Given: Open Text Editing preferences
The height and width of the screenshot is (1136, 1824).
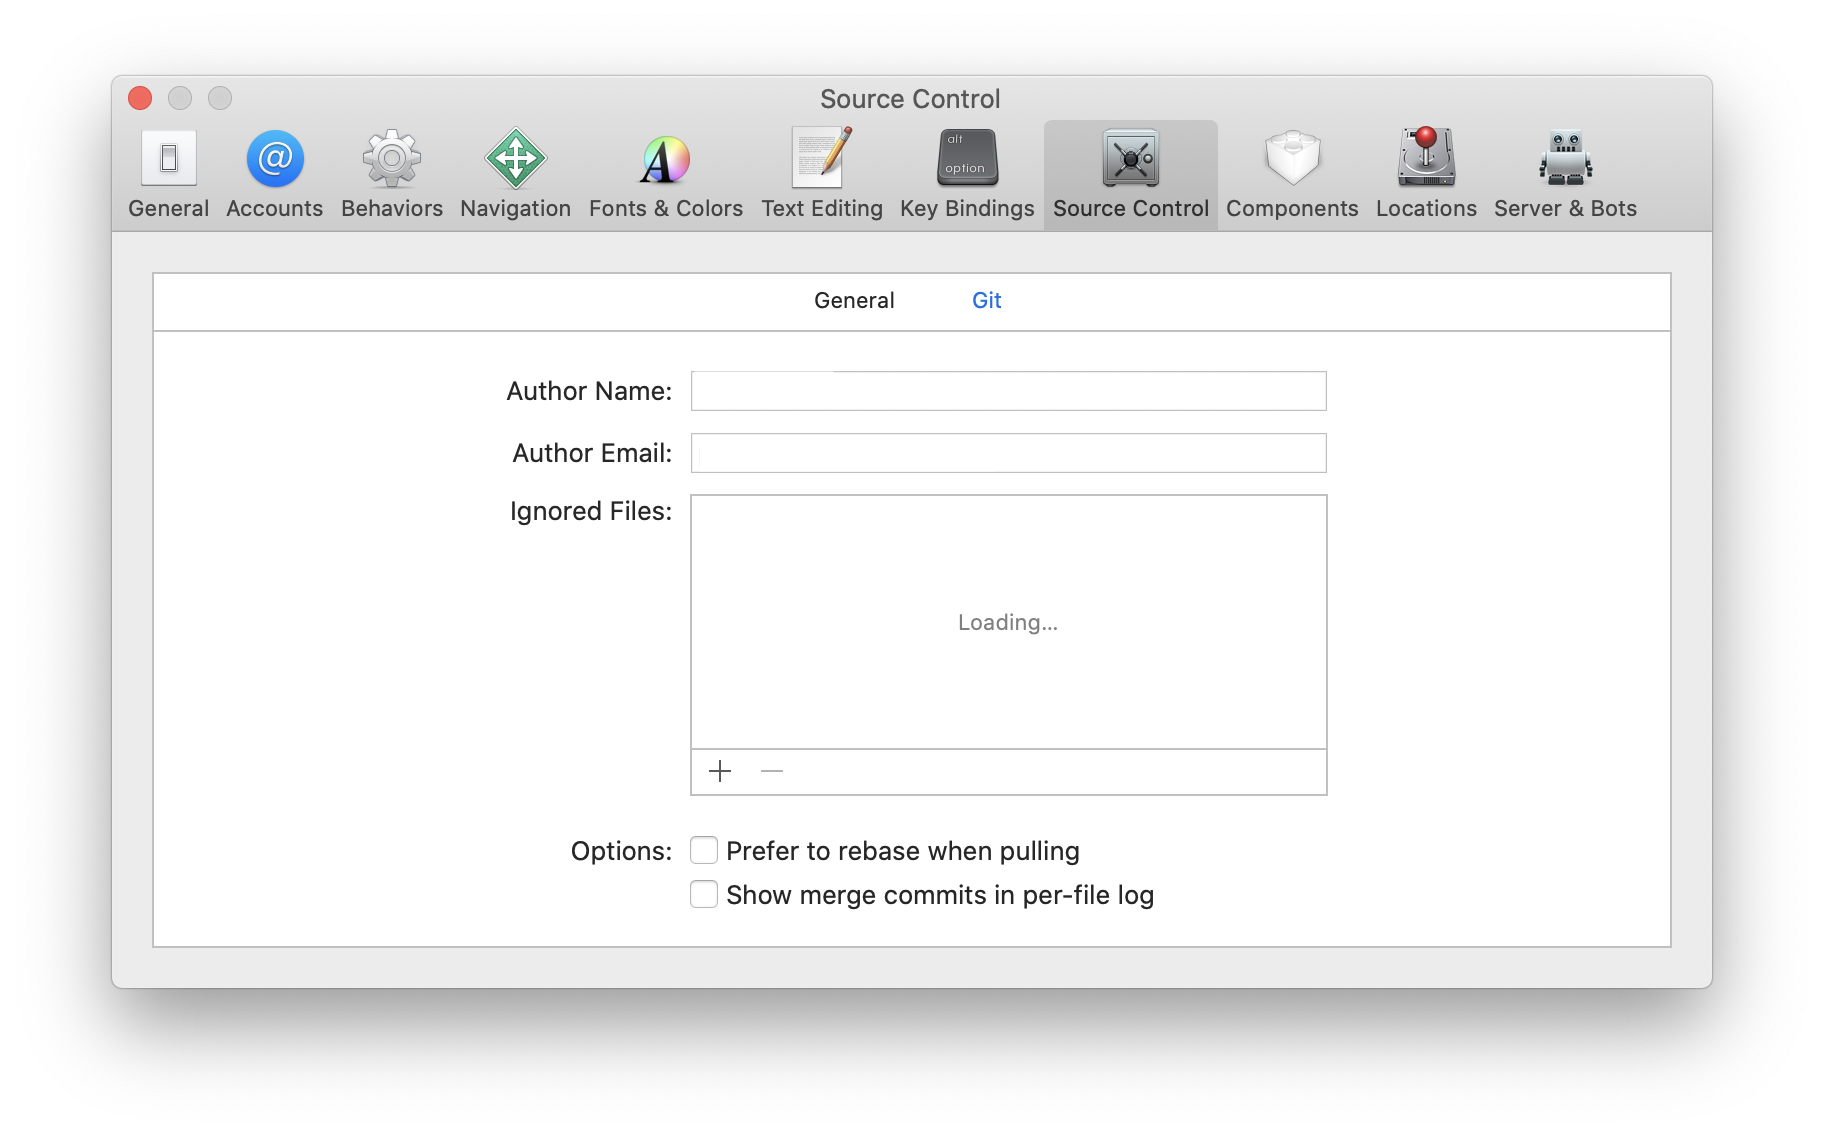Looking at the screenshot, I should [x=821, y=174].
